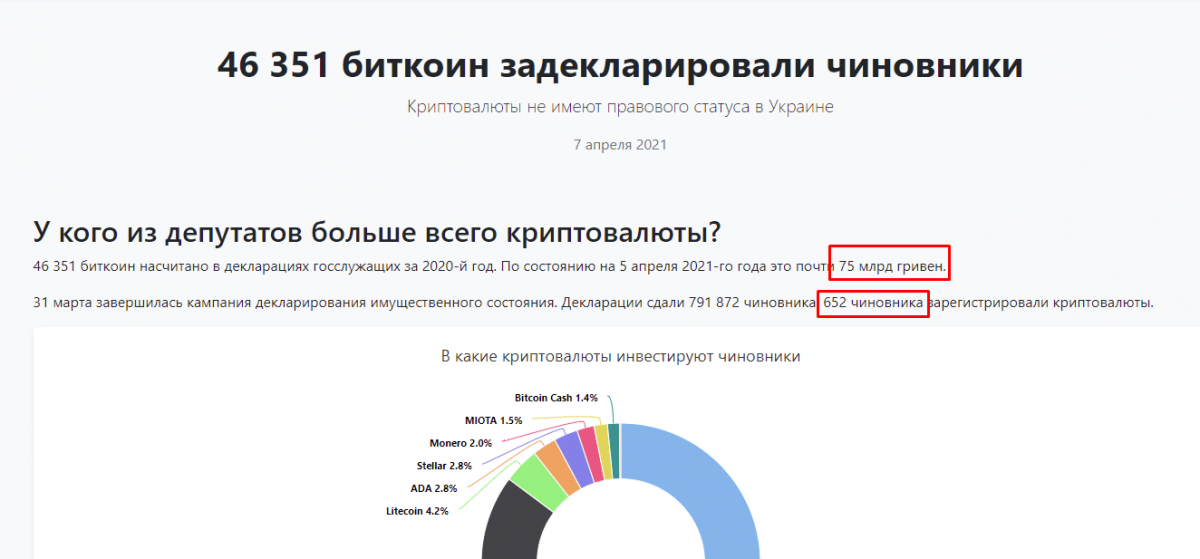Click the date '7 апреля 2021'
The height and width of the screenshot is (559, 1200).
[x=620, y=144]
